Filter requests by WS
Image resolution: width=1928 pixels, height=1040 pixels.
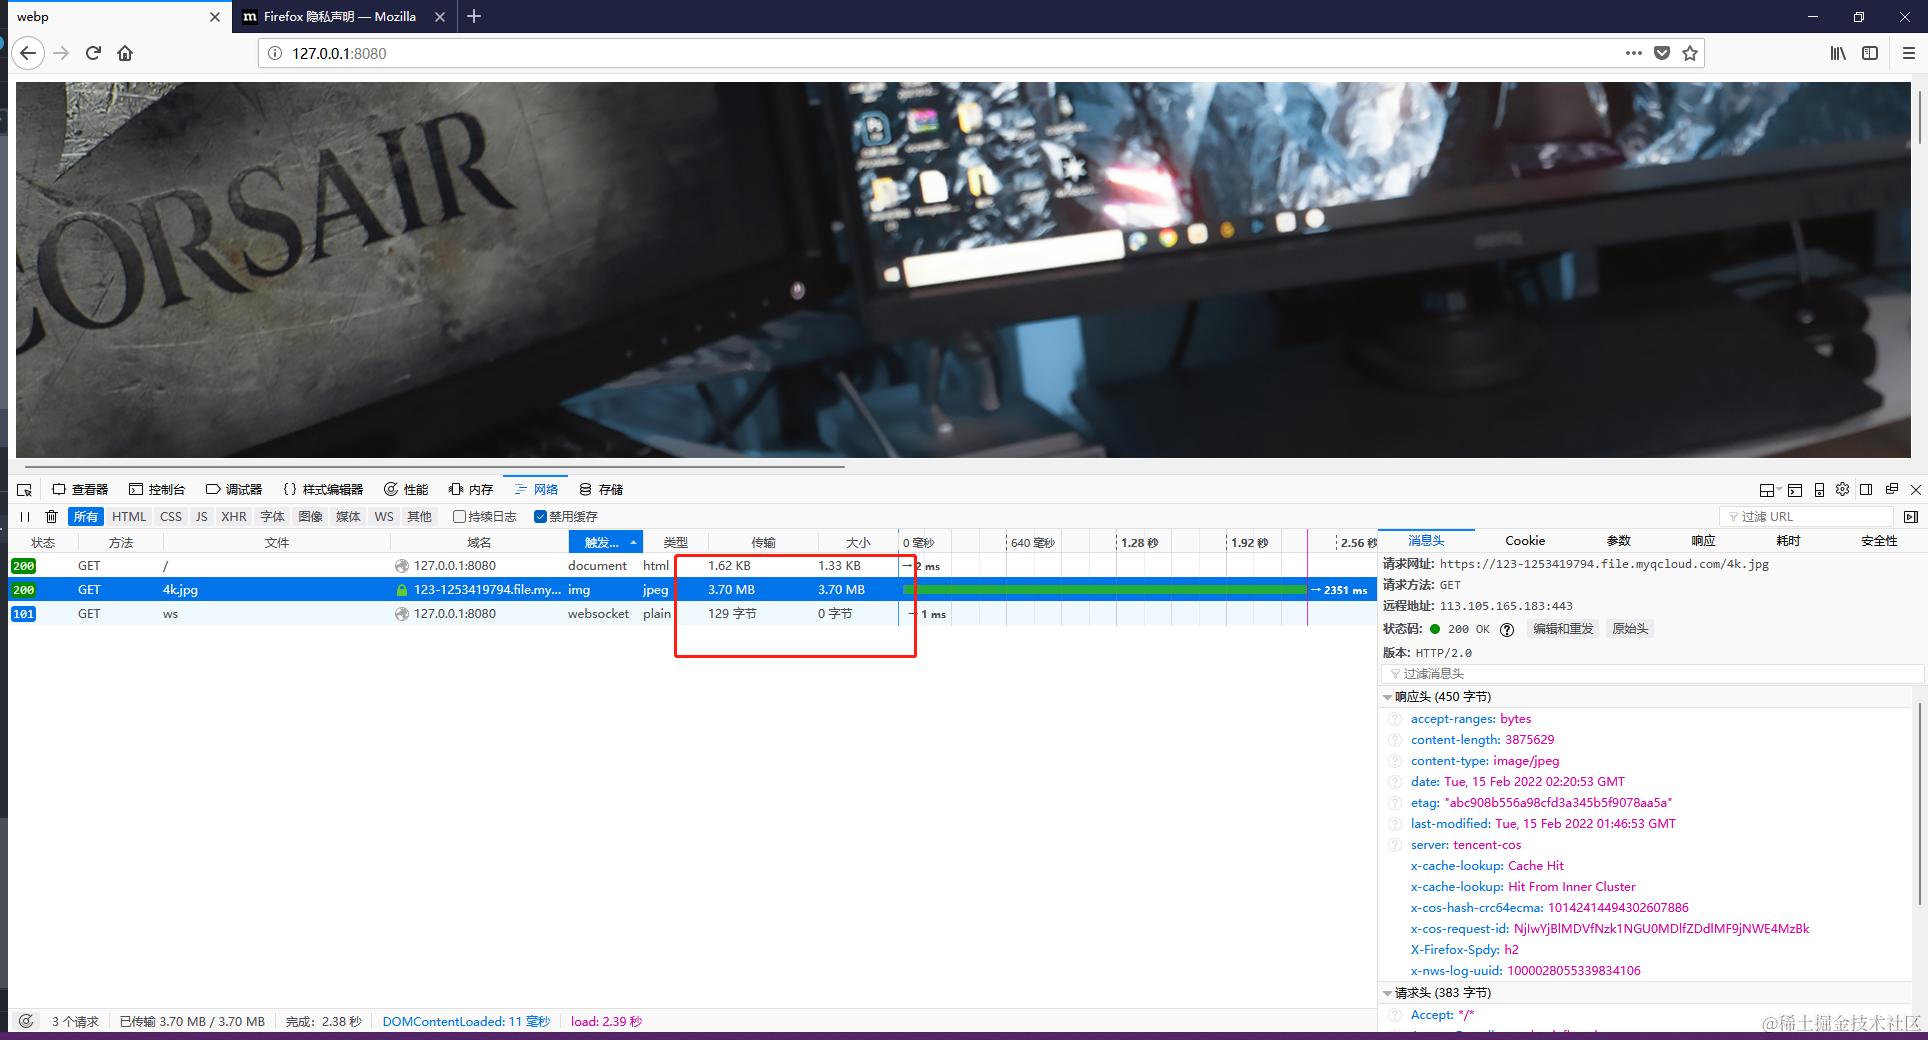click(x=384, y=517)
